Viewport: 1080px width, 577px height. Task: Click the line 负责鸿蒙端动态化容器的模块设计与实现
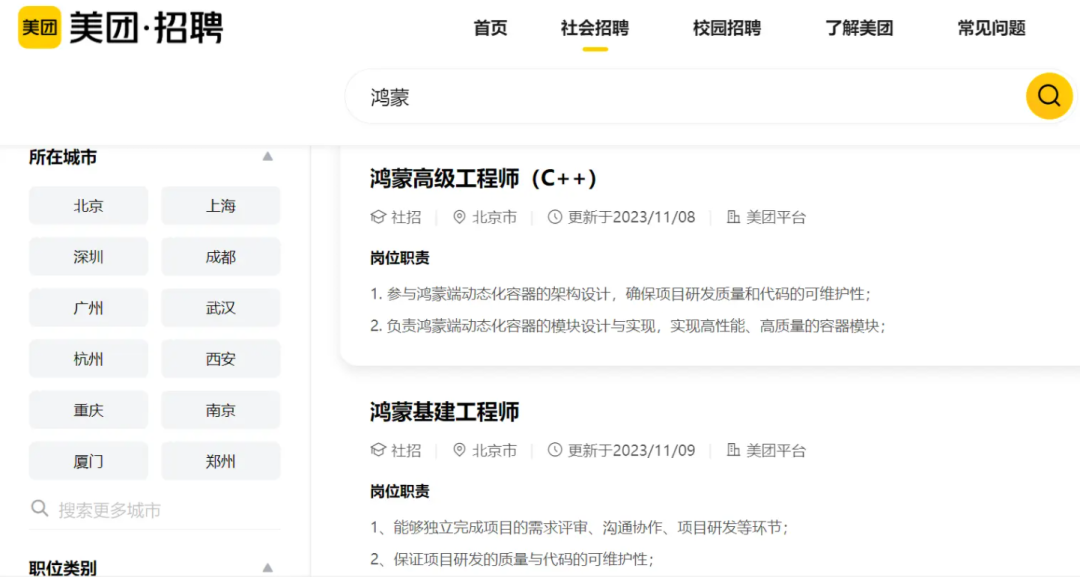click(x=627, y=326)
